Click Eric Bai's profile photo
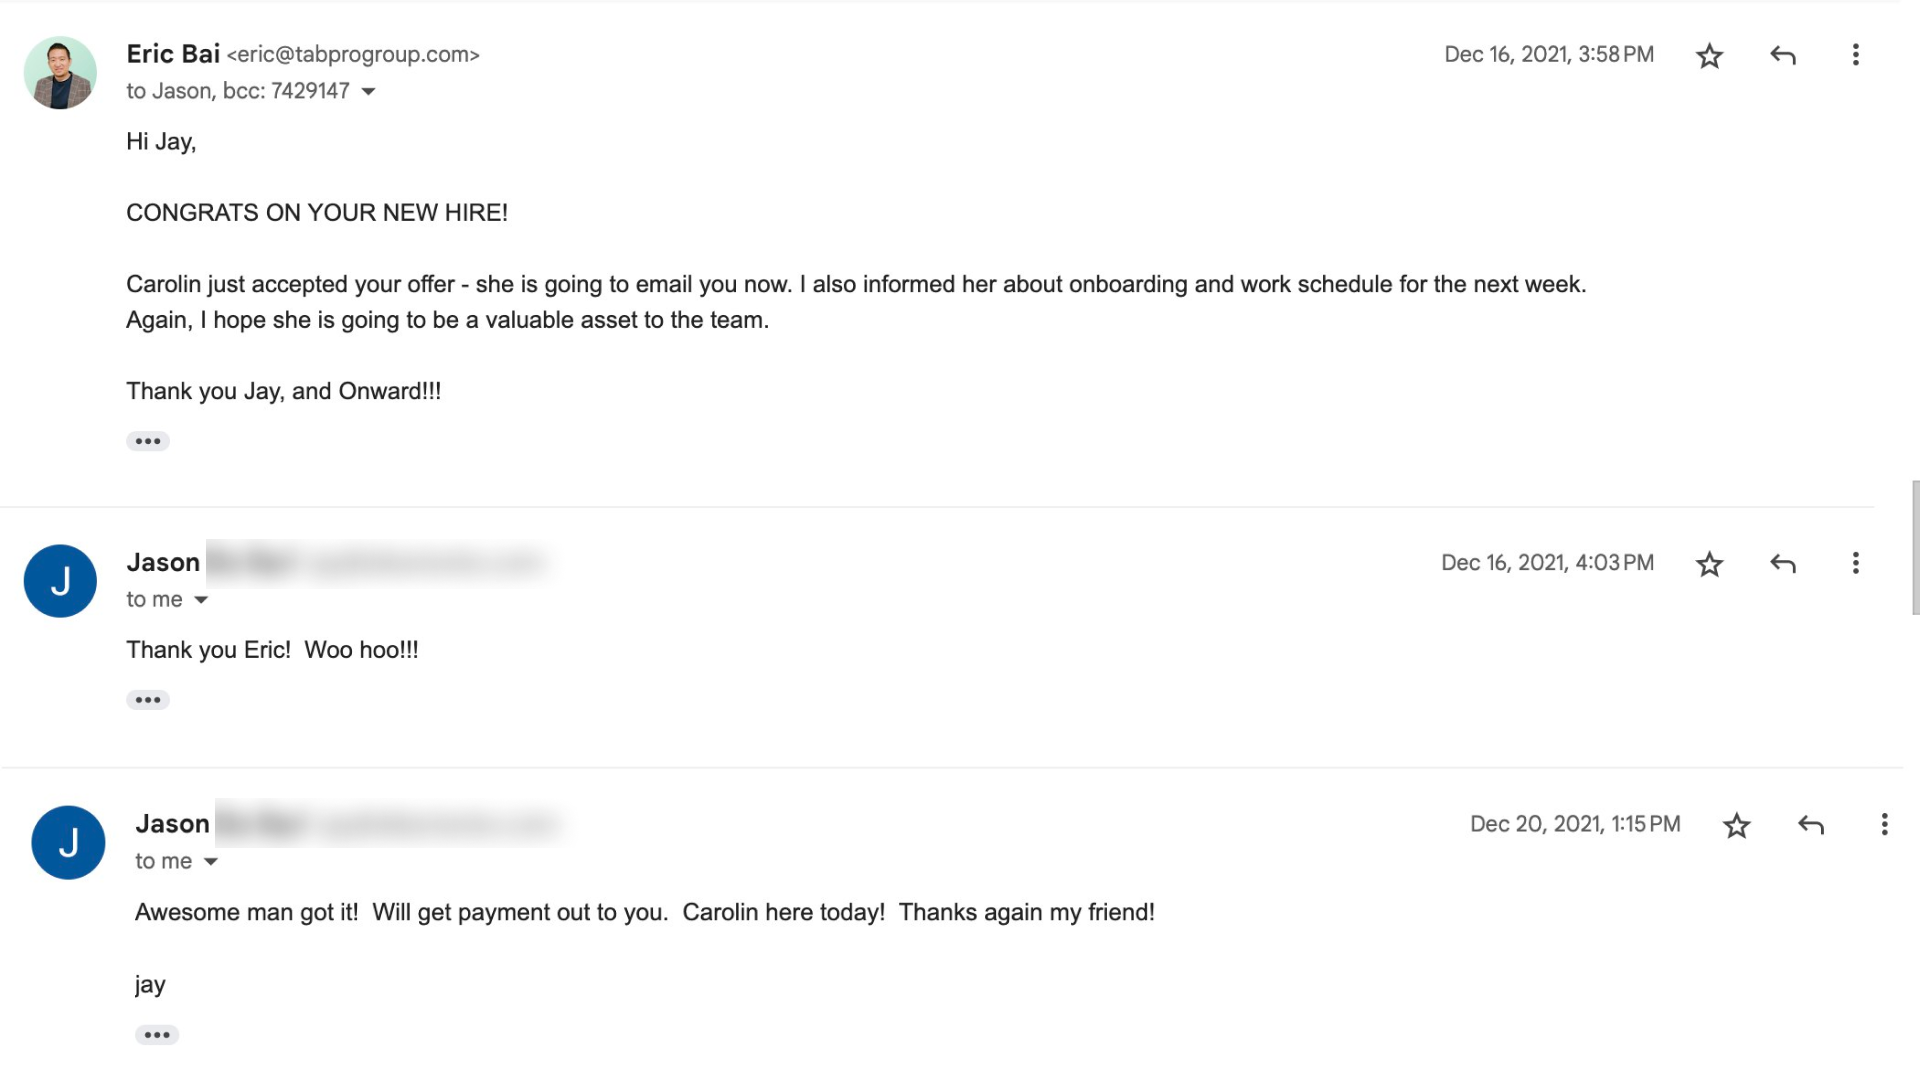The image size is (1920, 1083). pyautogui.click(x=60, y=73)
